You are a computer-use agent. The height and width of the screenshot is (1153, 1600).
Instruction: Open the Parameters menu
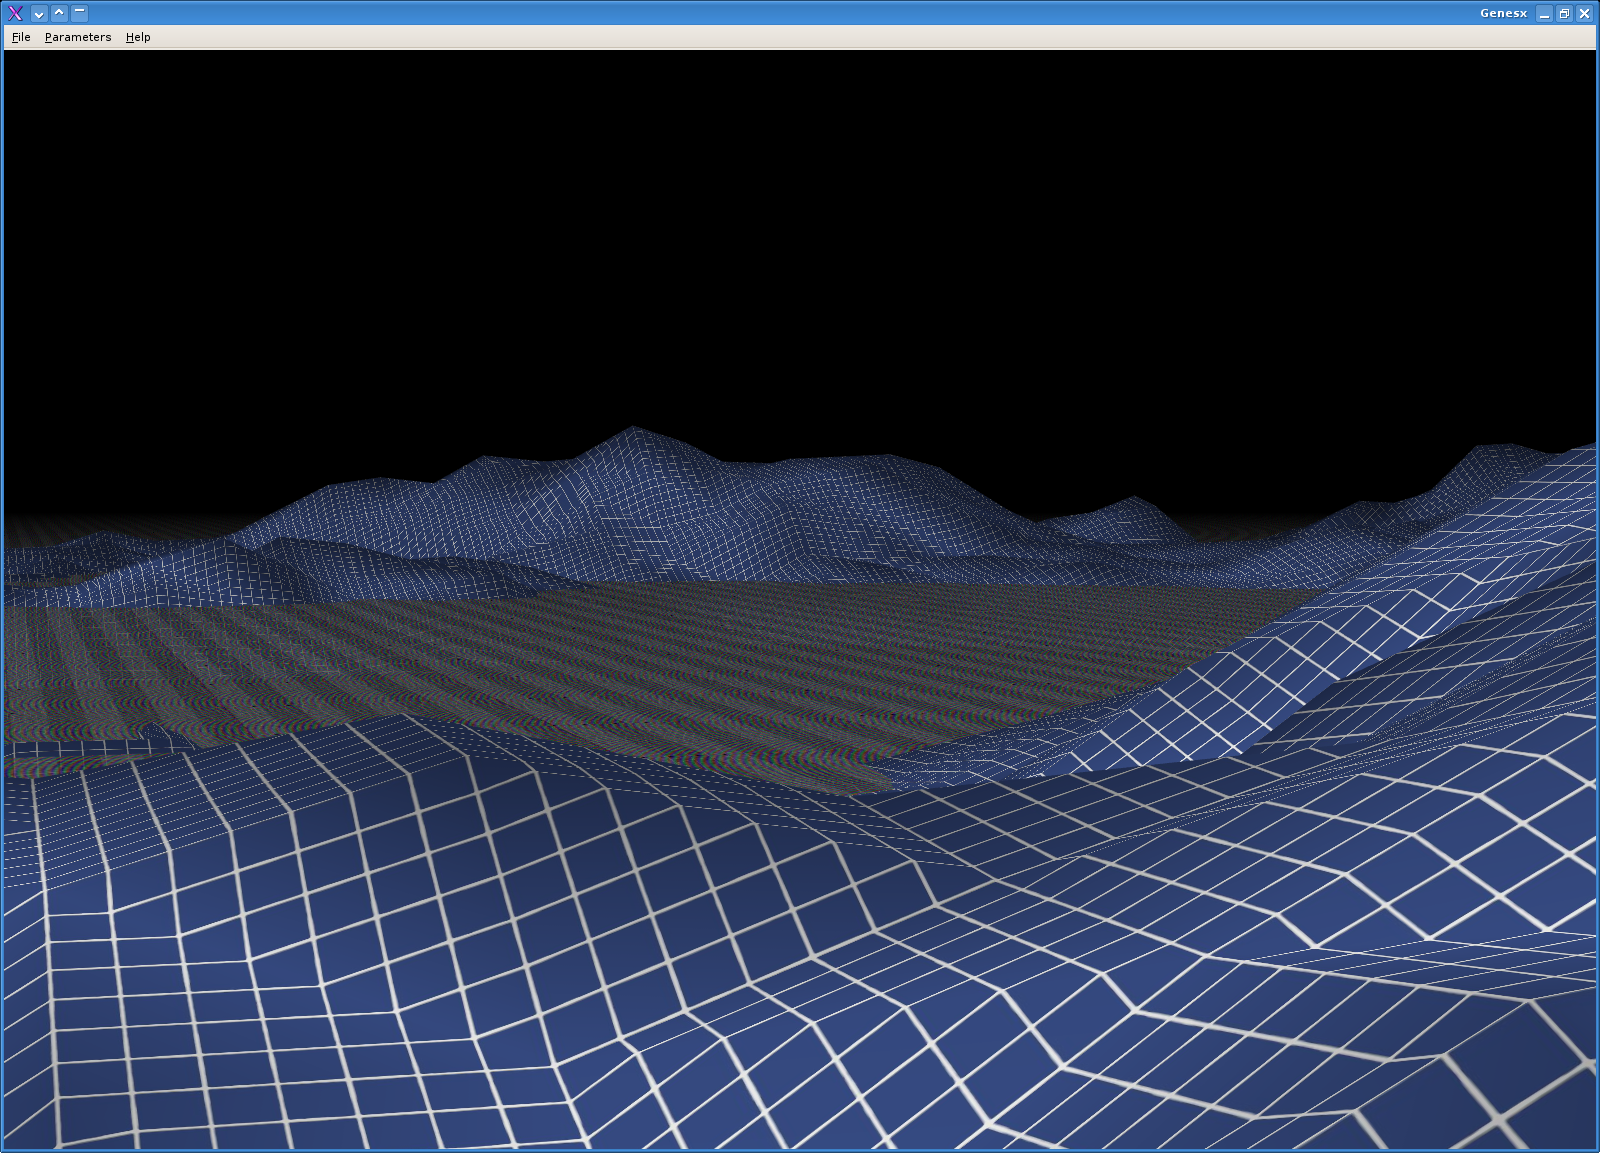pos(78,37)
